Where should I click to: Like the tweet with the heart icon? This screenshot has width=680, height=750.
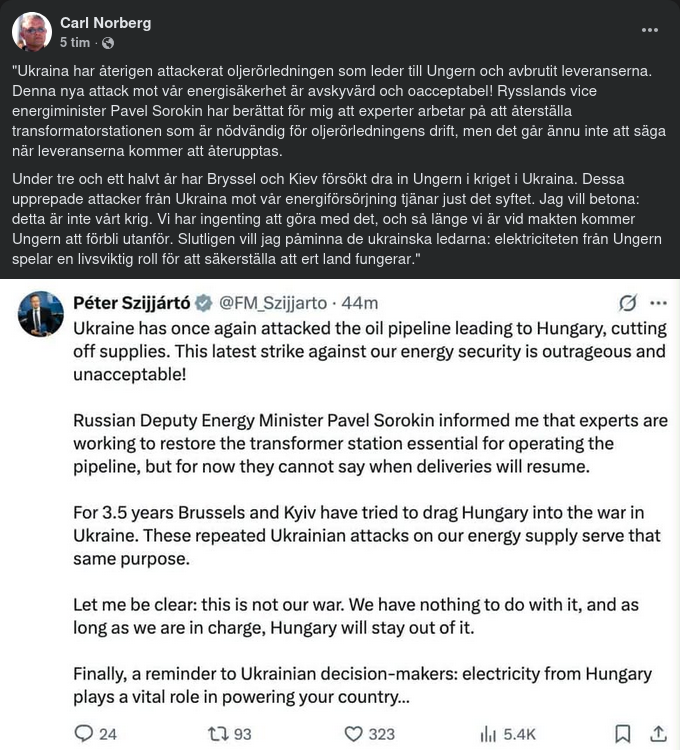353,734
